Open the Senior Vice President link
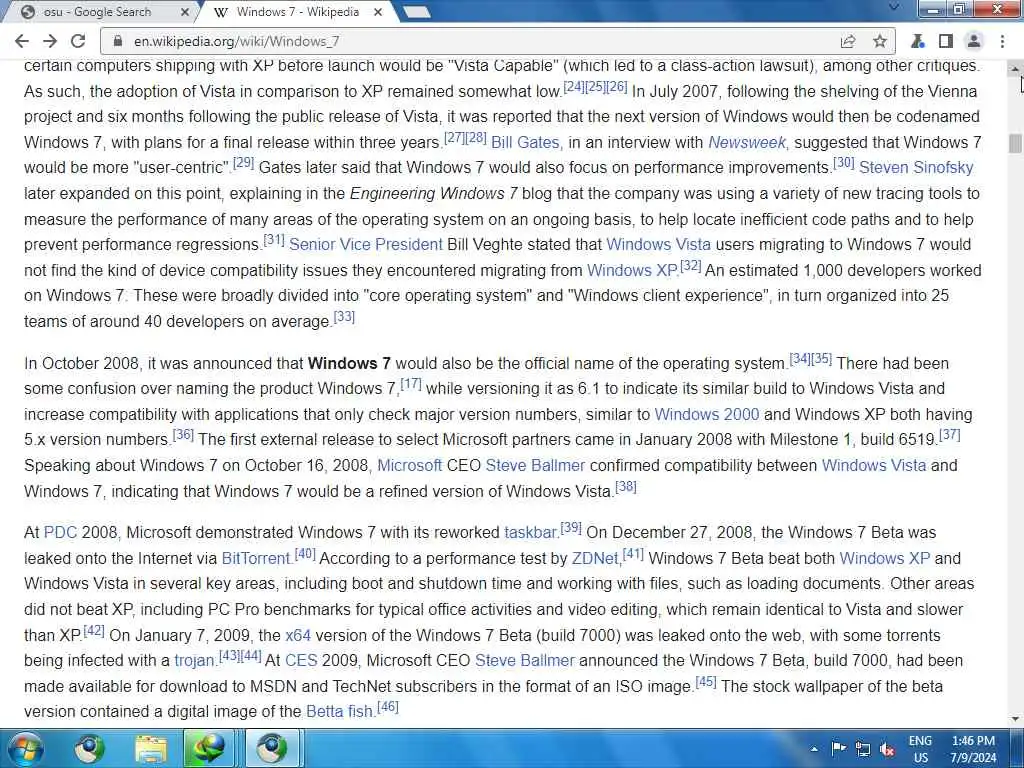Image resolution: width=1024 pixels, height=768 pixels. pyautogui.click(x=366, y=245)
